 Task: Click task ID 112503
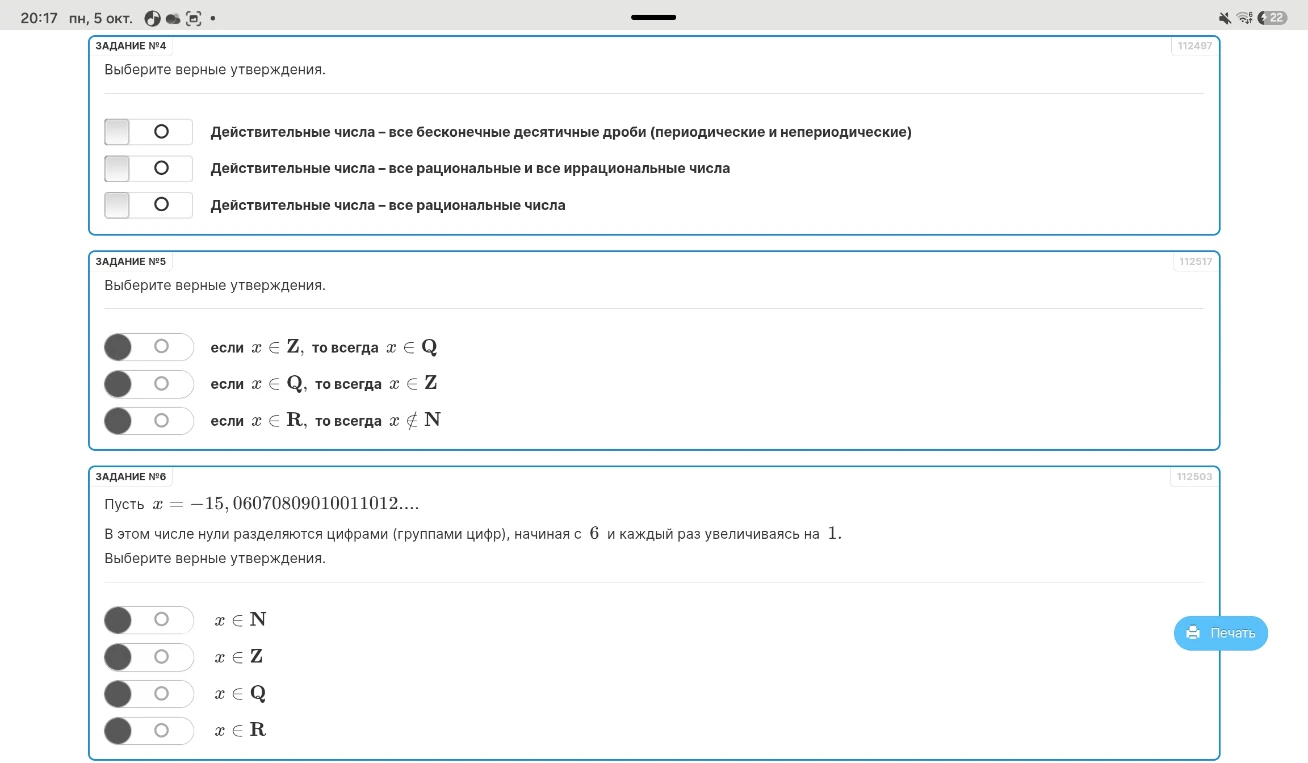(x=1195, y=477)
